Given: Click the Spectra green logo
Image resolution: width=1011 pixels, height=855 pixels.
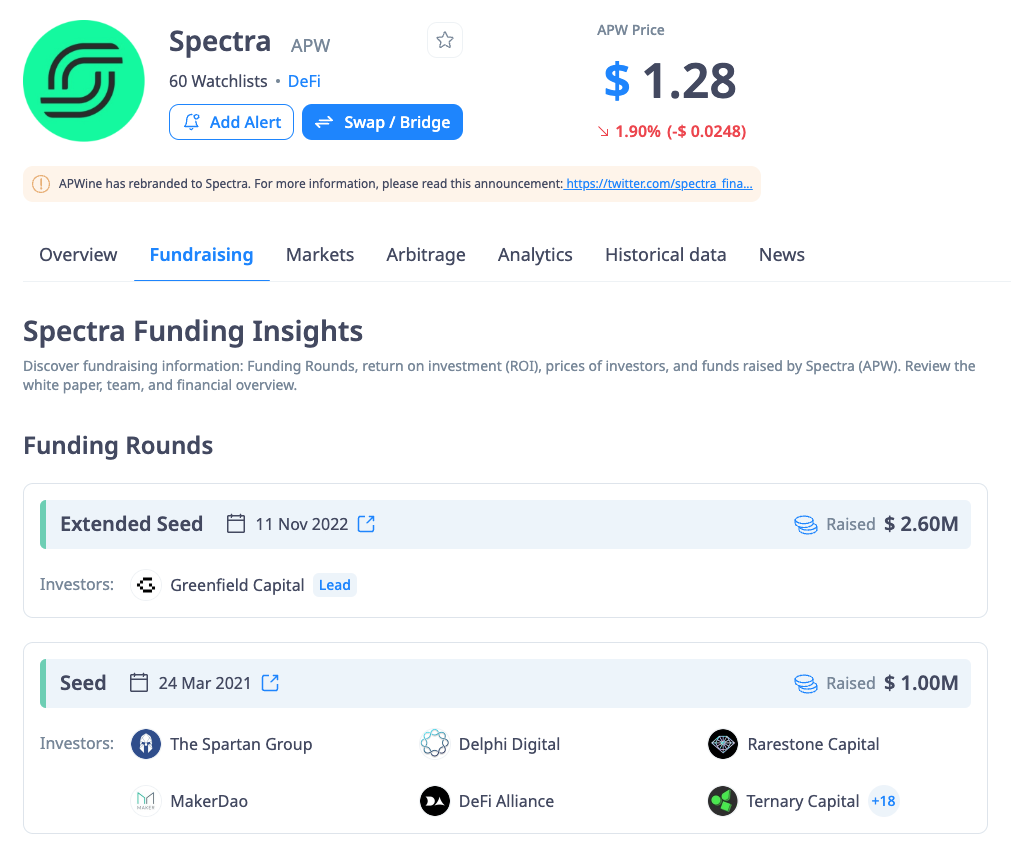Looking at the screenshot, I should tap(84, 81).
